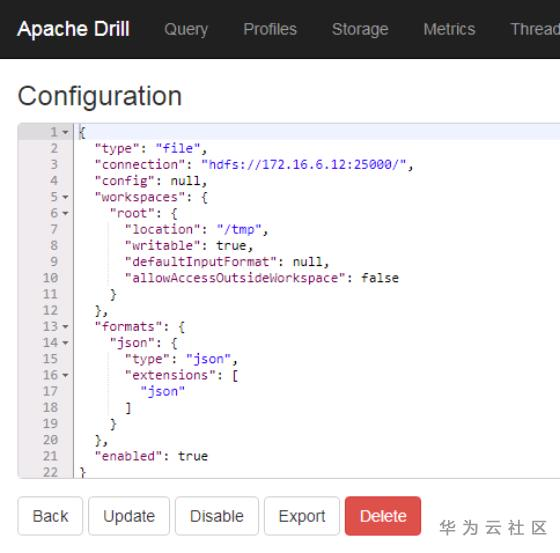Collapse the extensions array on line 16
560x553 pixels.
pyautogui.click(x=65, y=375)
